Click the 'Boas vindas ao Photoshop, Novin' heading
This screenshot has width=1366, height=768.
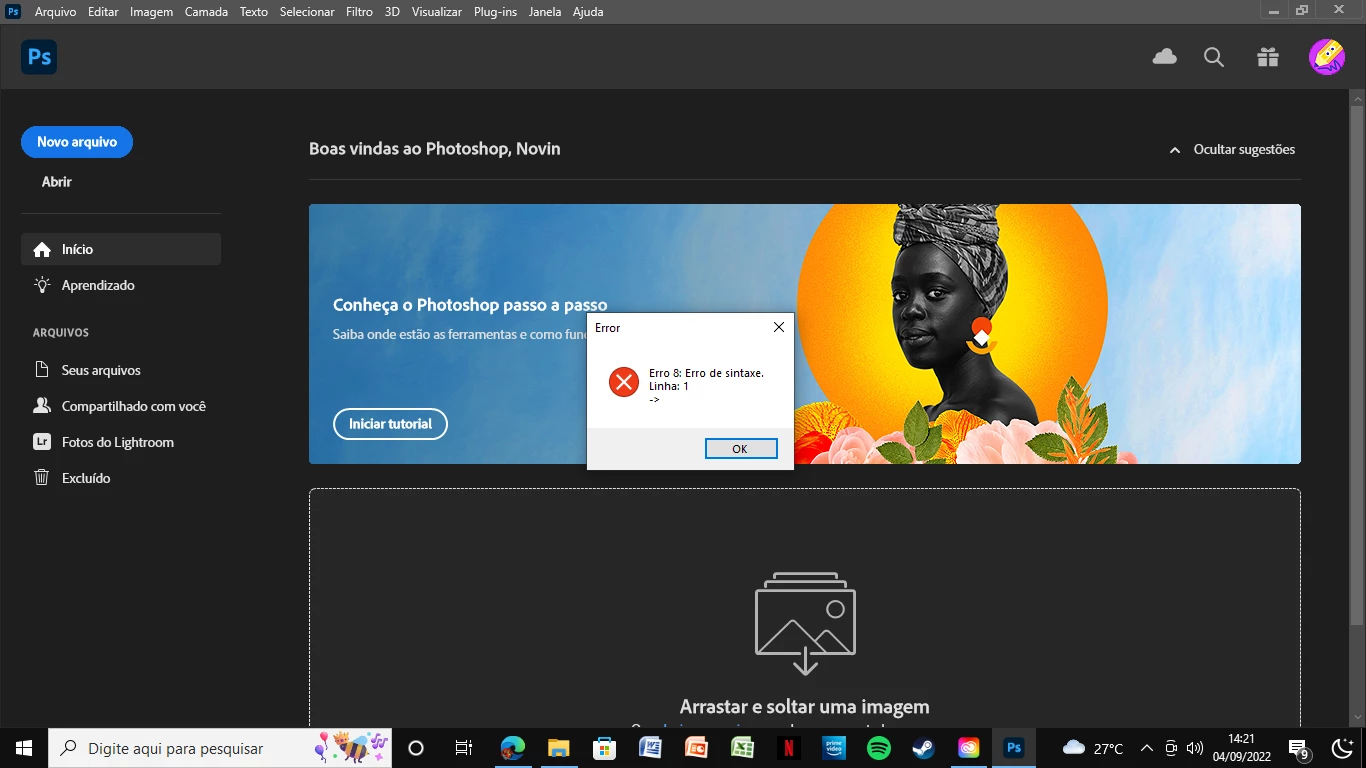(435, 149)
